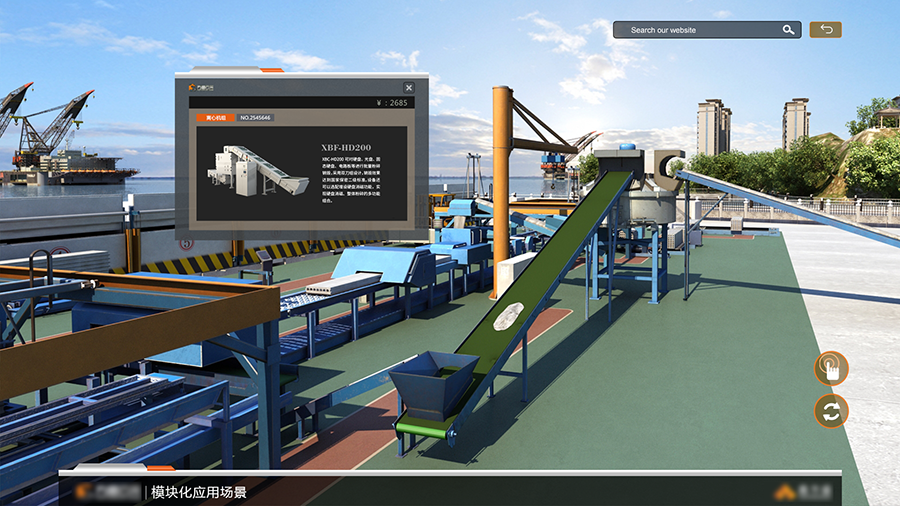Select the concrete slab on roller conveyor
This screenshot has width=900, height=506.
[x=343, y=283]
